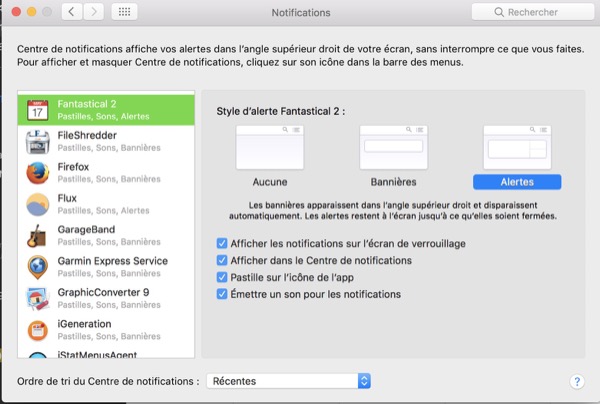600x404 pixels.
Task: Show all preferences grid button
Action: [x=123, y=12]
